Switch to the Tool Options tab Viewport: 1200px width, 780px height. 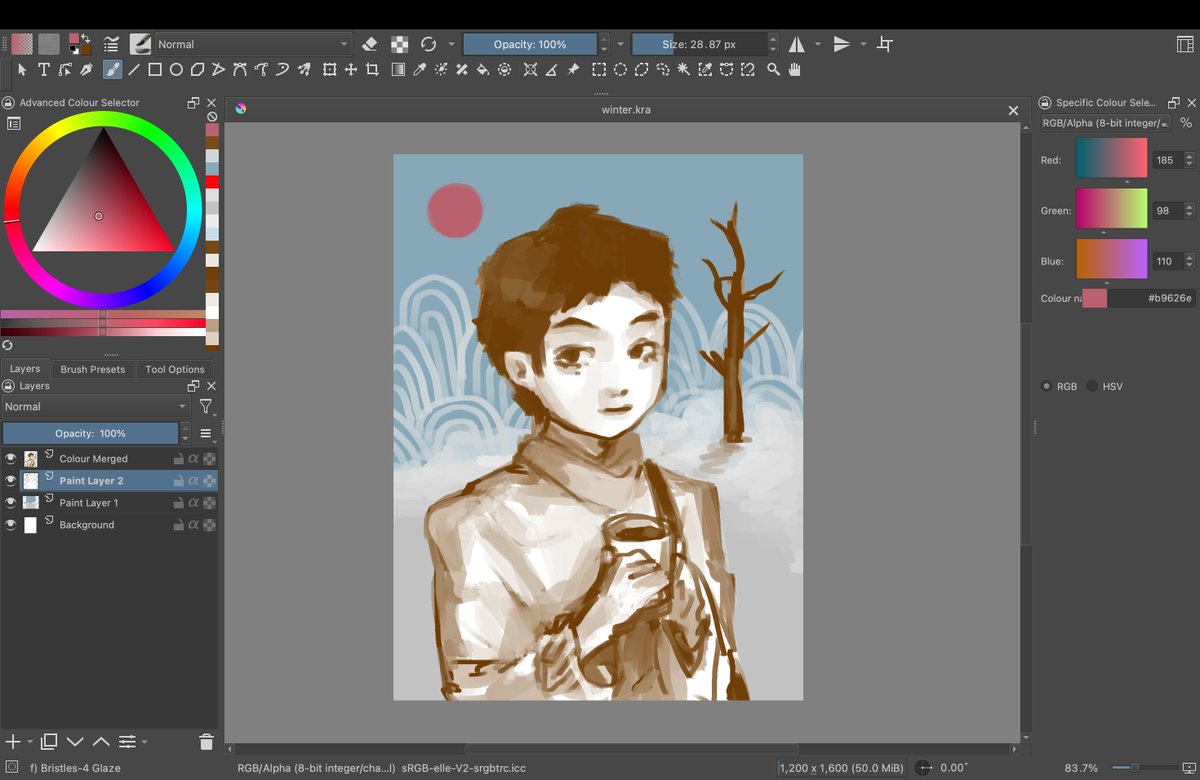(175, 369)
